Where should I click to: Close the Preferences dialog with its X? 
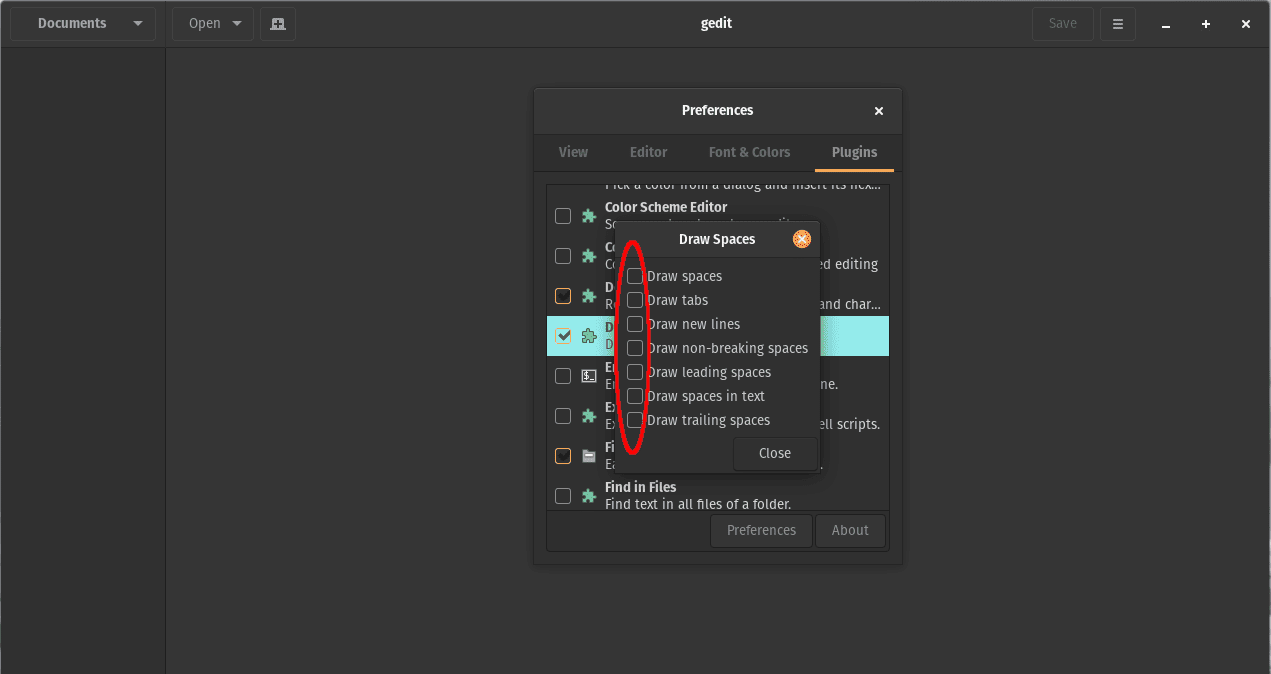(879, 111)
